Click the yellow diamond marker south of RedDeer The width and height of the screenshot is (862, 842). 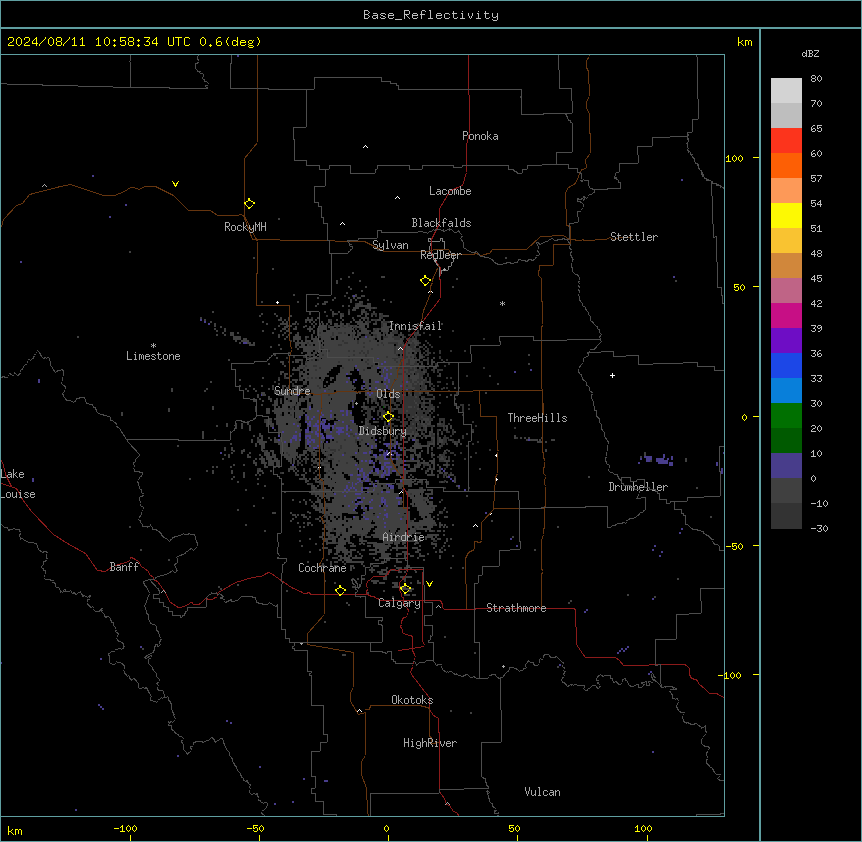point(426,281)
